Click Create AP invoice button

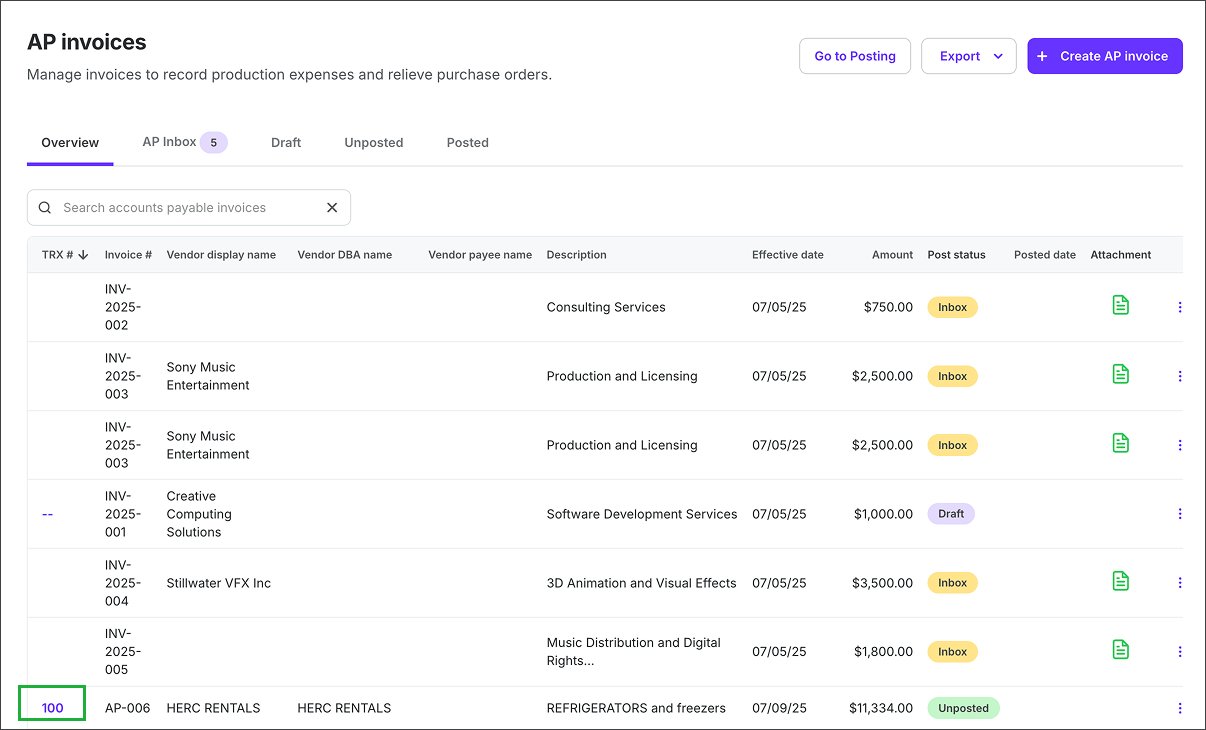coord(1105,56)
